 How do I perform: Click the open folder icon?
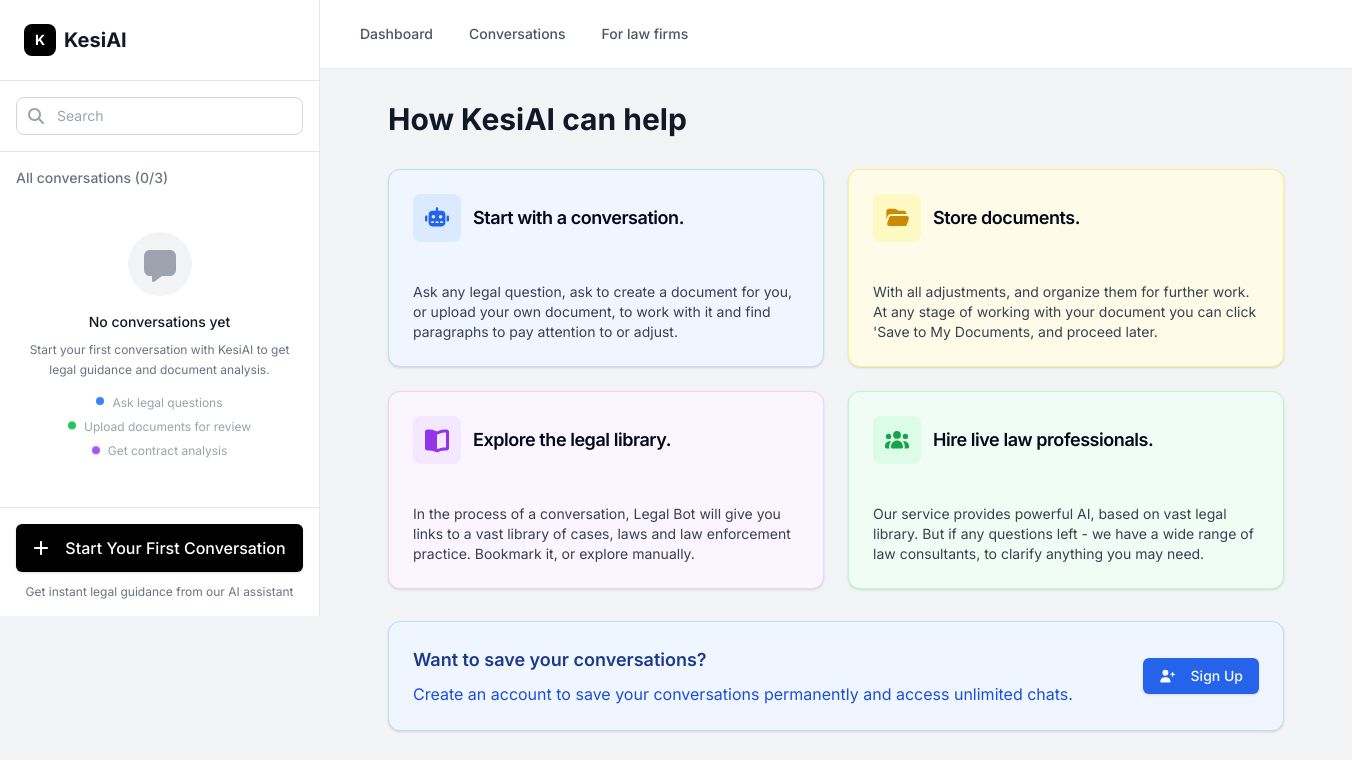(897, 218)
